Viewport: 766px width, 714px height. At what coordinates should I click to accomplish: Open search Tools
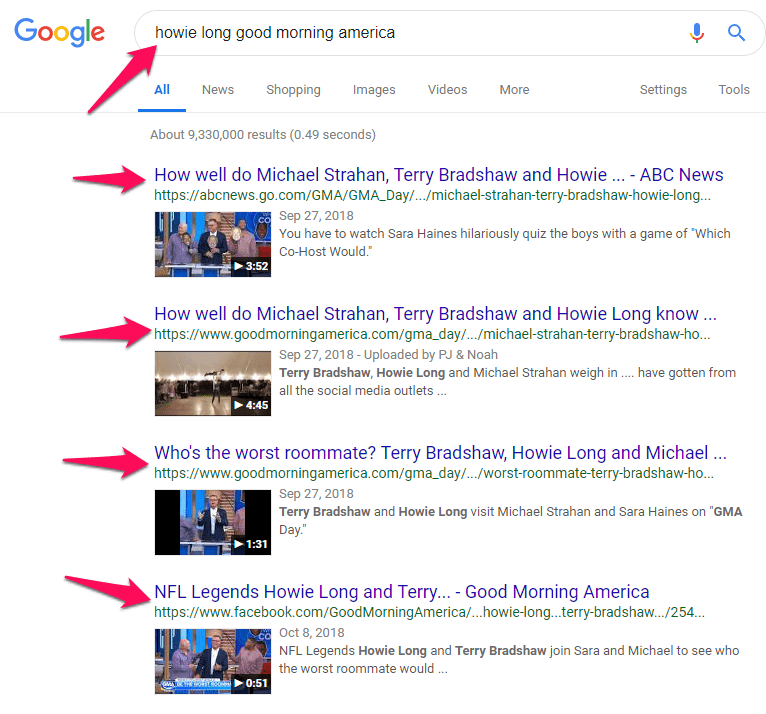coord(733,90)
